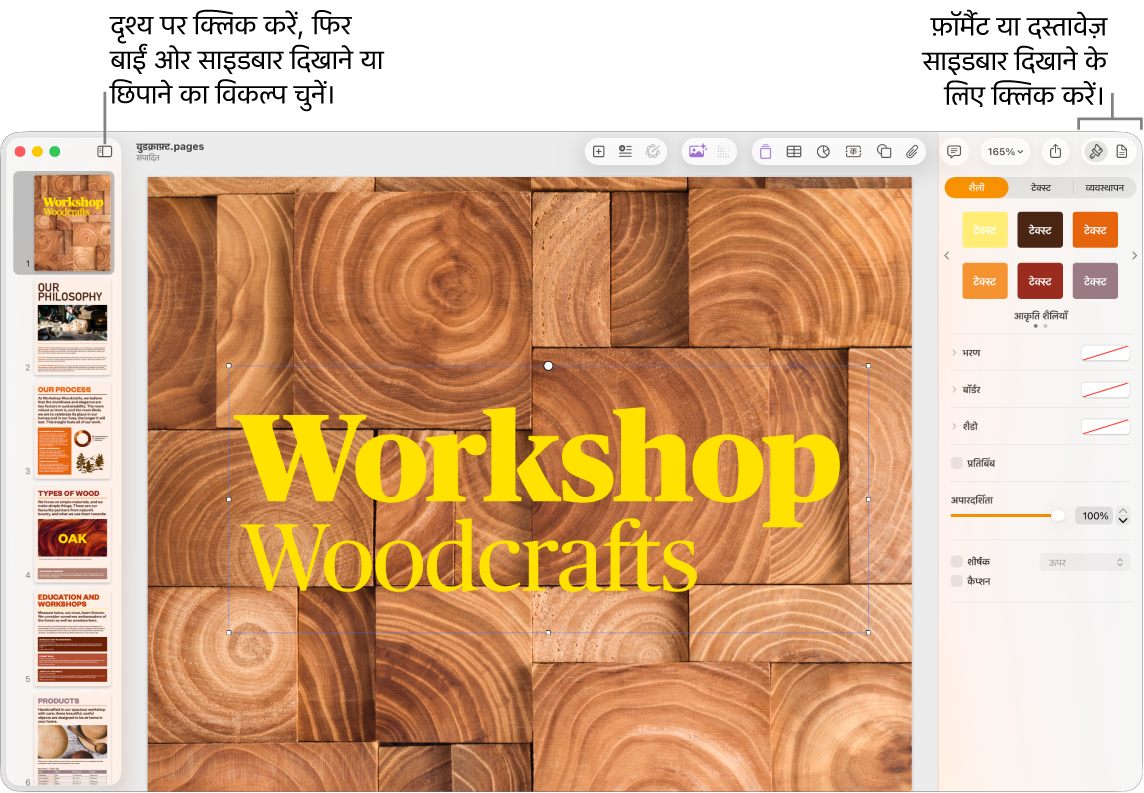The width and height of the screenshot is (1144, 793).
Task: Switch to the टेक्स्ट tab
Action: click(x=1040, y=187)
